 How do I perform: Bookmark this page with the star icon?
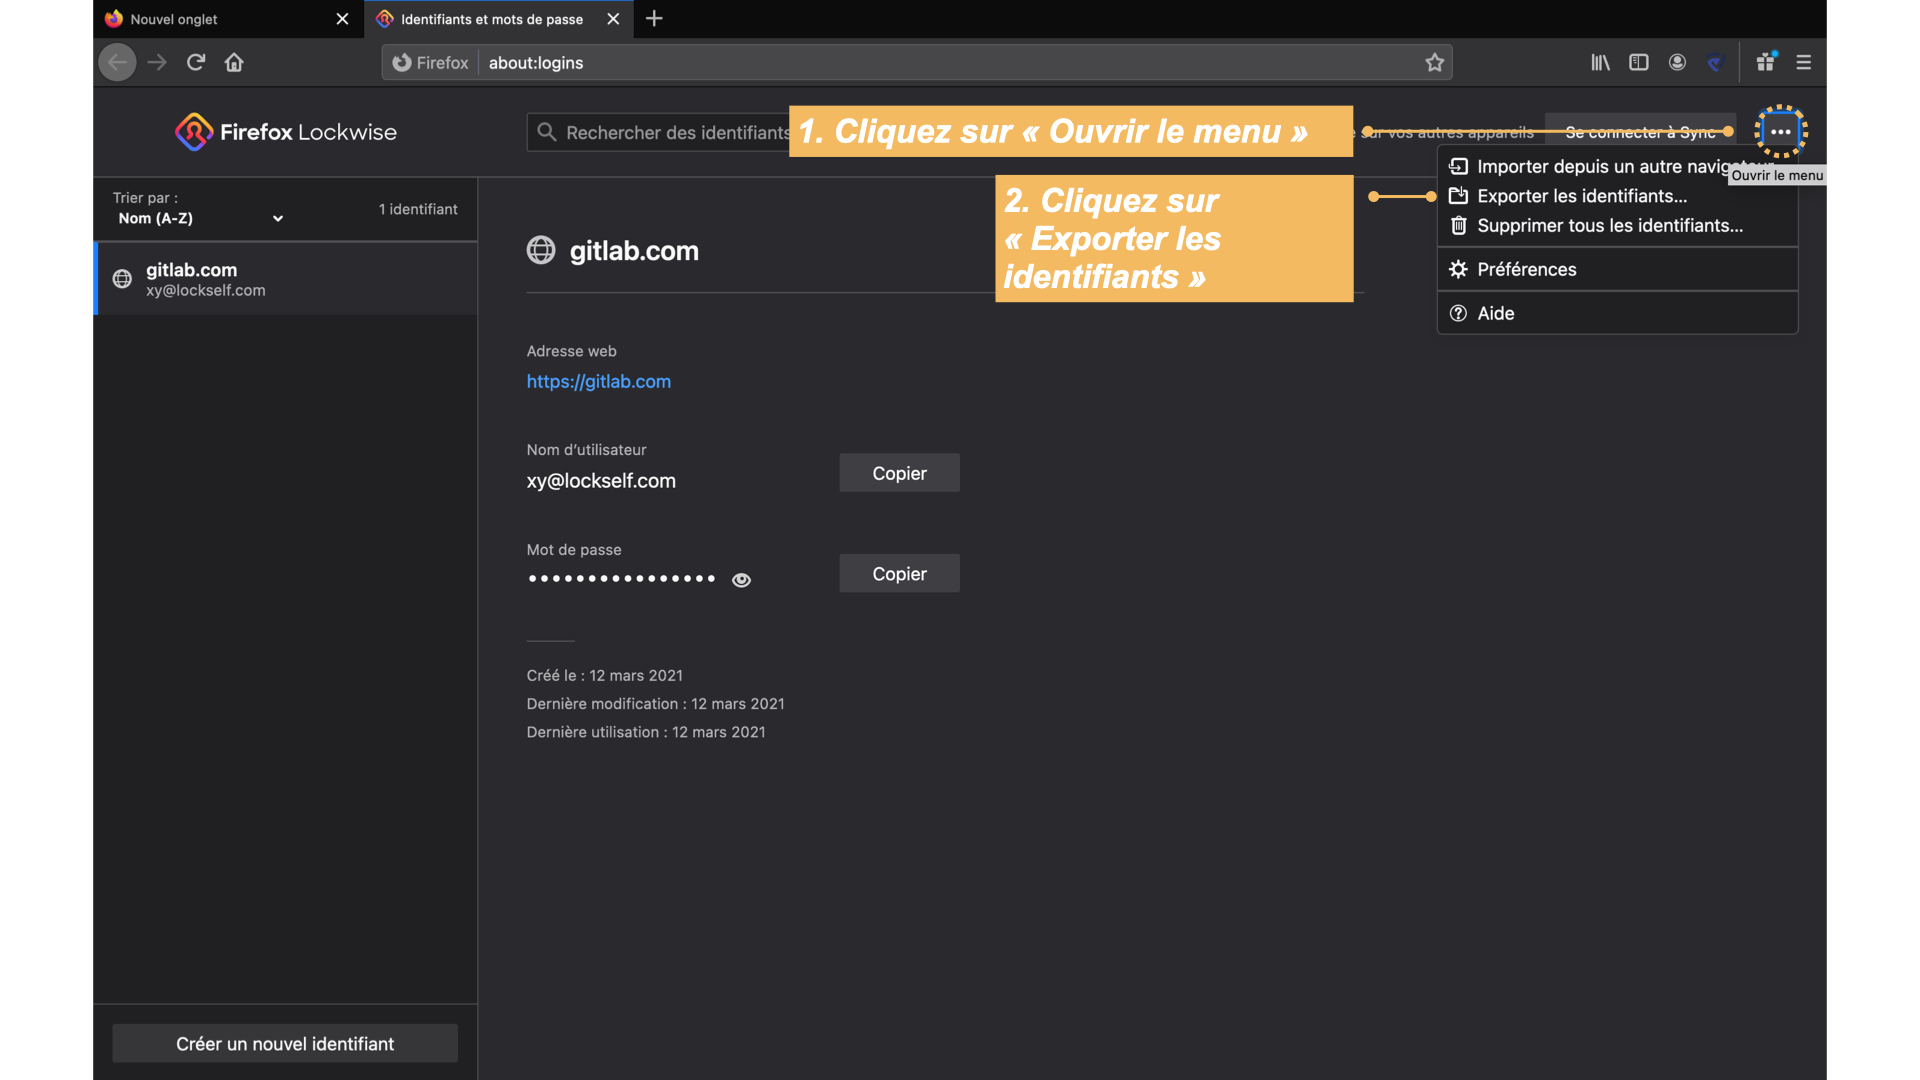pyautogui.click(x=1435, y=62)
